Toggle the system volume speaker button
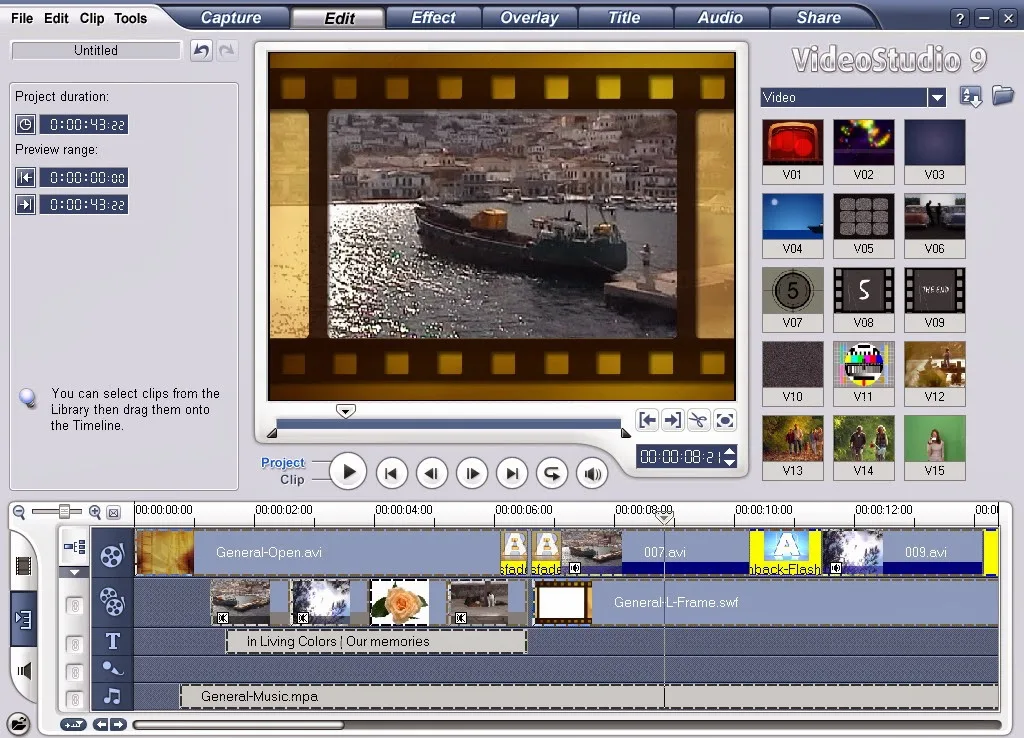Image resolution: width=1024 pixels, height=738 pixels. 592,473
